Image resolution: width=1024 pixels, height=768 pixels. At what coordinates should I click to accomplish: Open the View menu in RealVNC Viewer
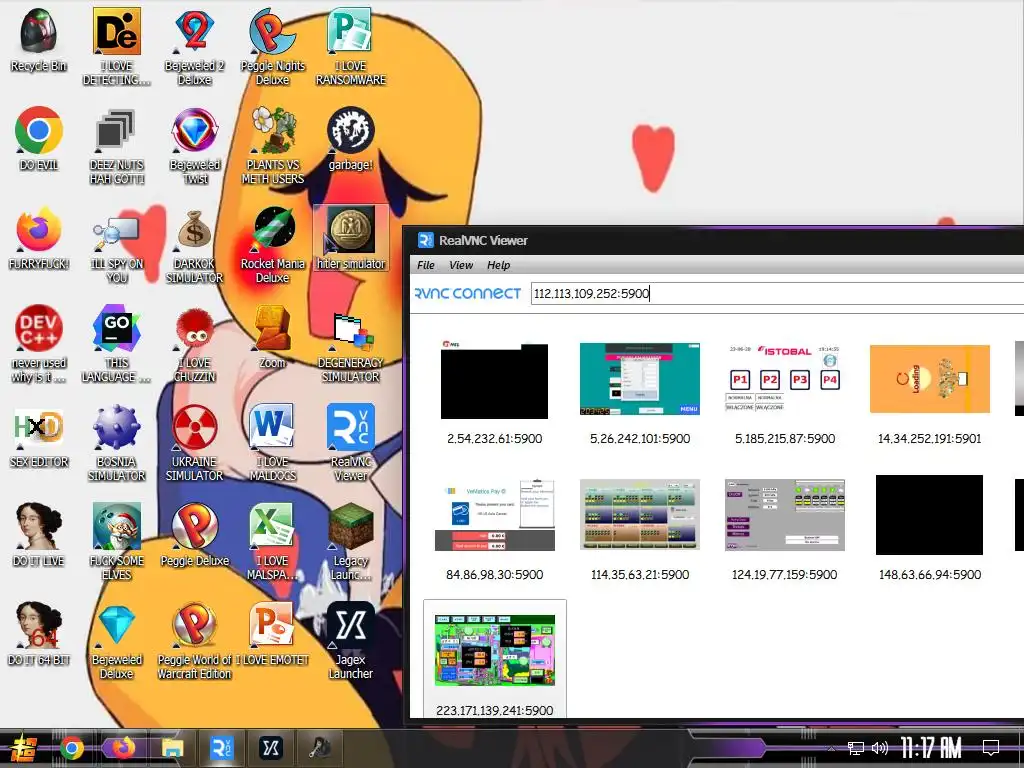(x=460, y=265)
